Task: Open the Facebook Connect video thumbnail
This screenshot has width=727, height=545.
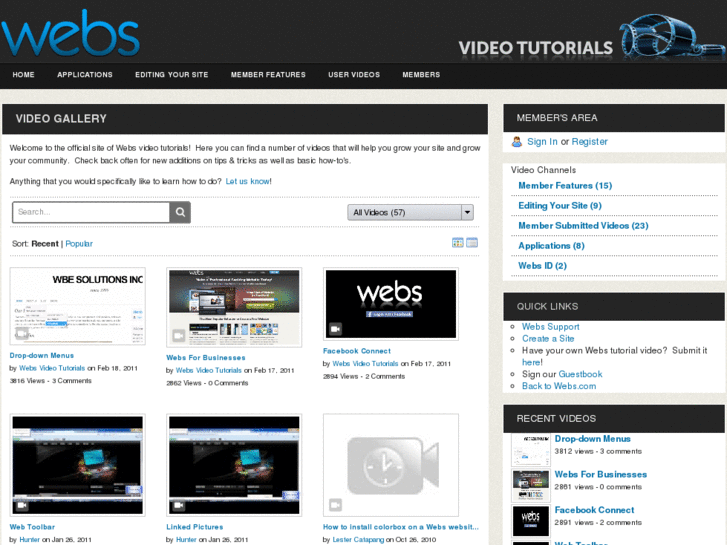Action: click(x=391, y=304)
